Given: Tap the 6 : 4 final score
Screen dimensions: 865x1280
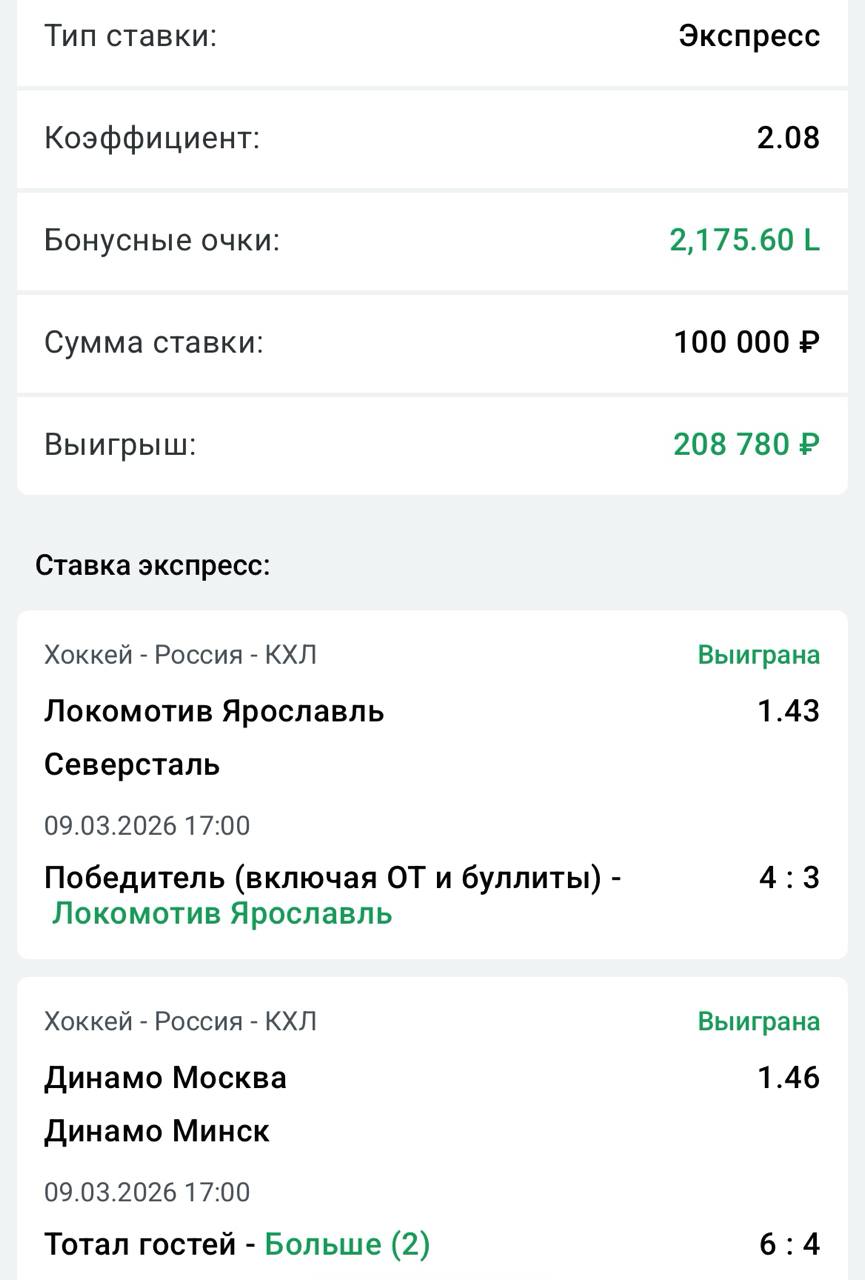Looking at the screenshot, I should pos(788,1244).
